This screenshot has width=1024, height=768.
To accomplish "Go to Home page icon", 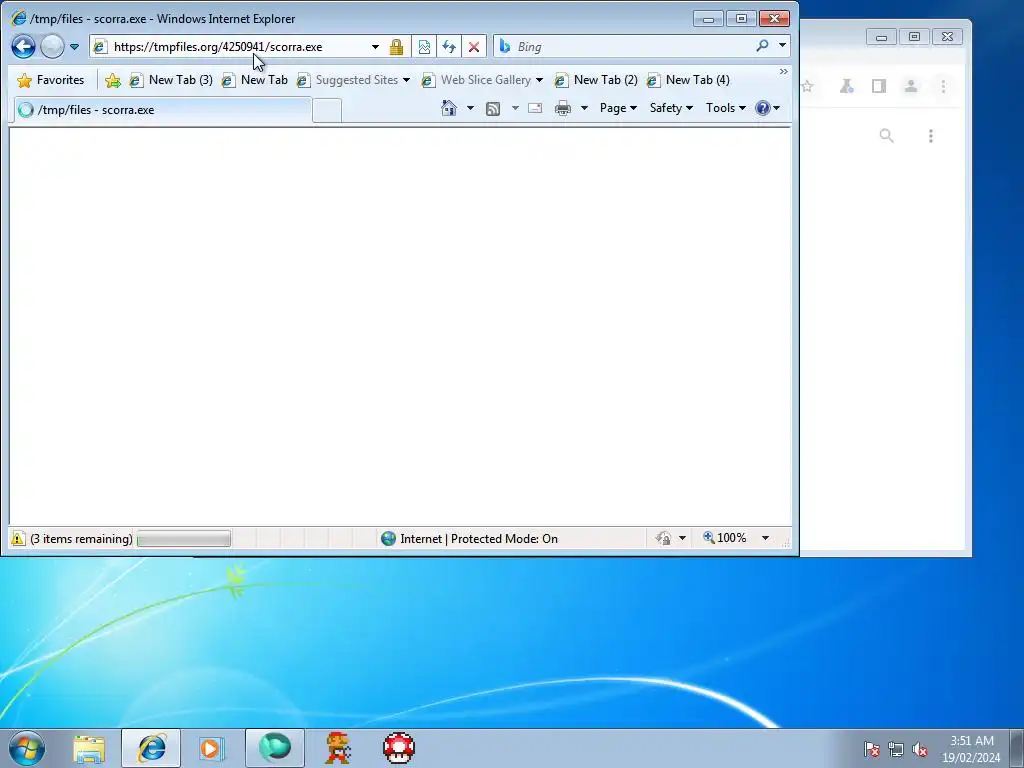I will (x=449, y=108).
